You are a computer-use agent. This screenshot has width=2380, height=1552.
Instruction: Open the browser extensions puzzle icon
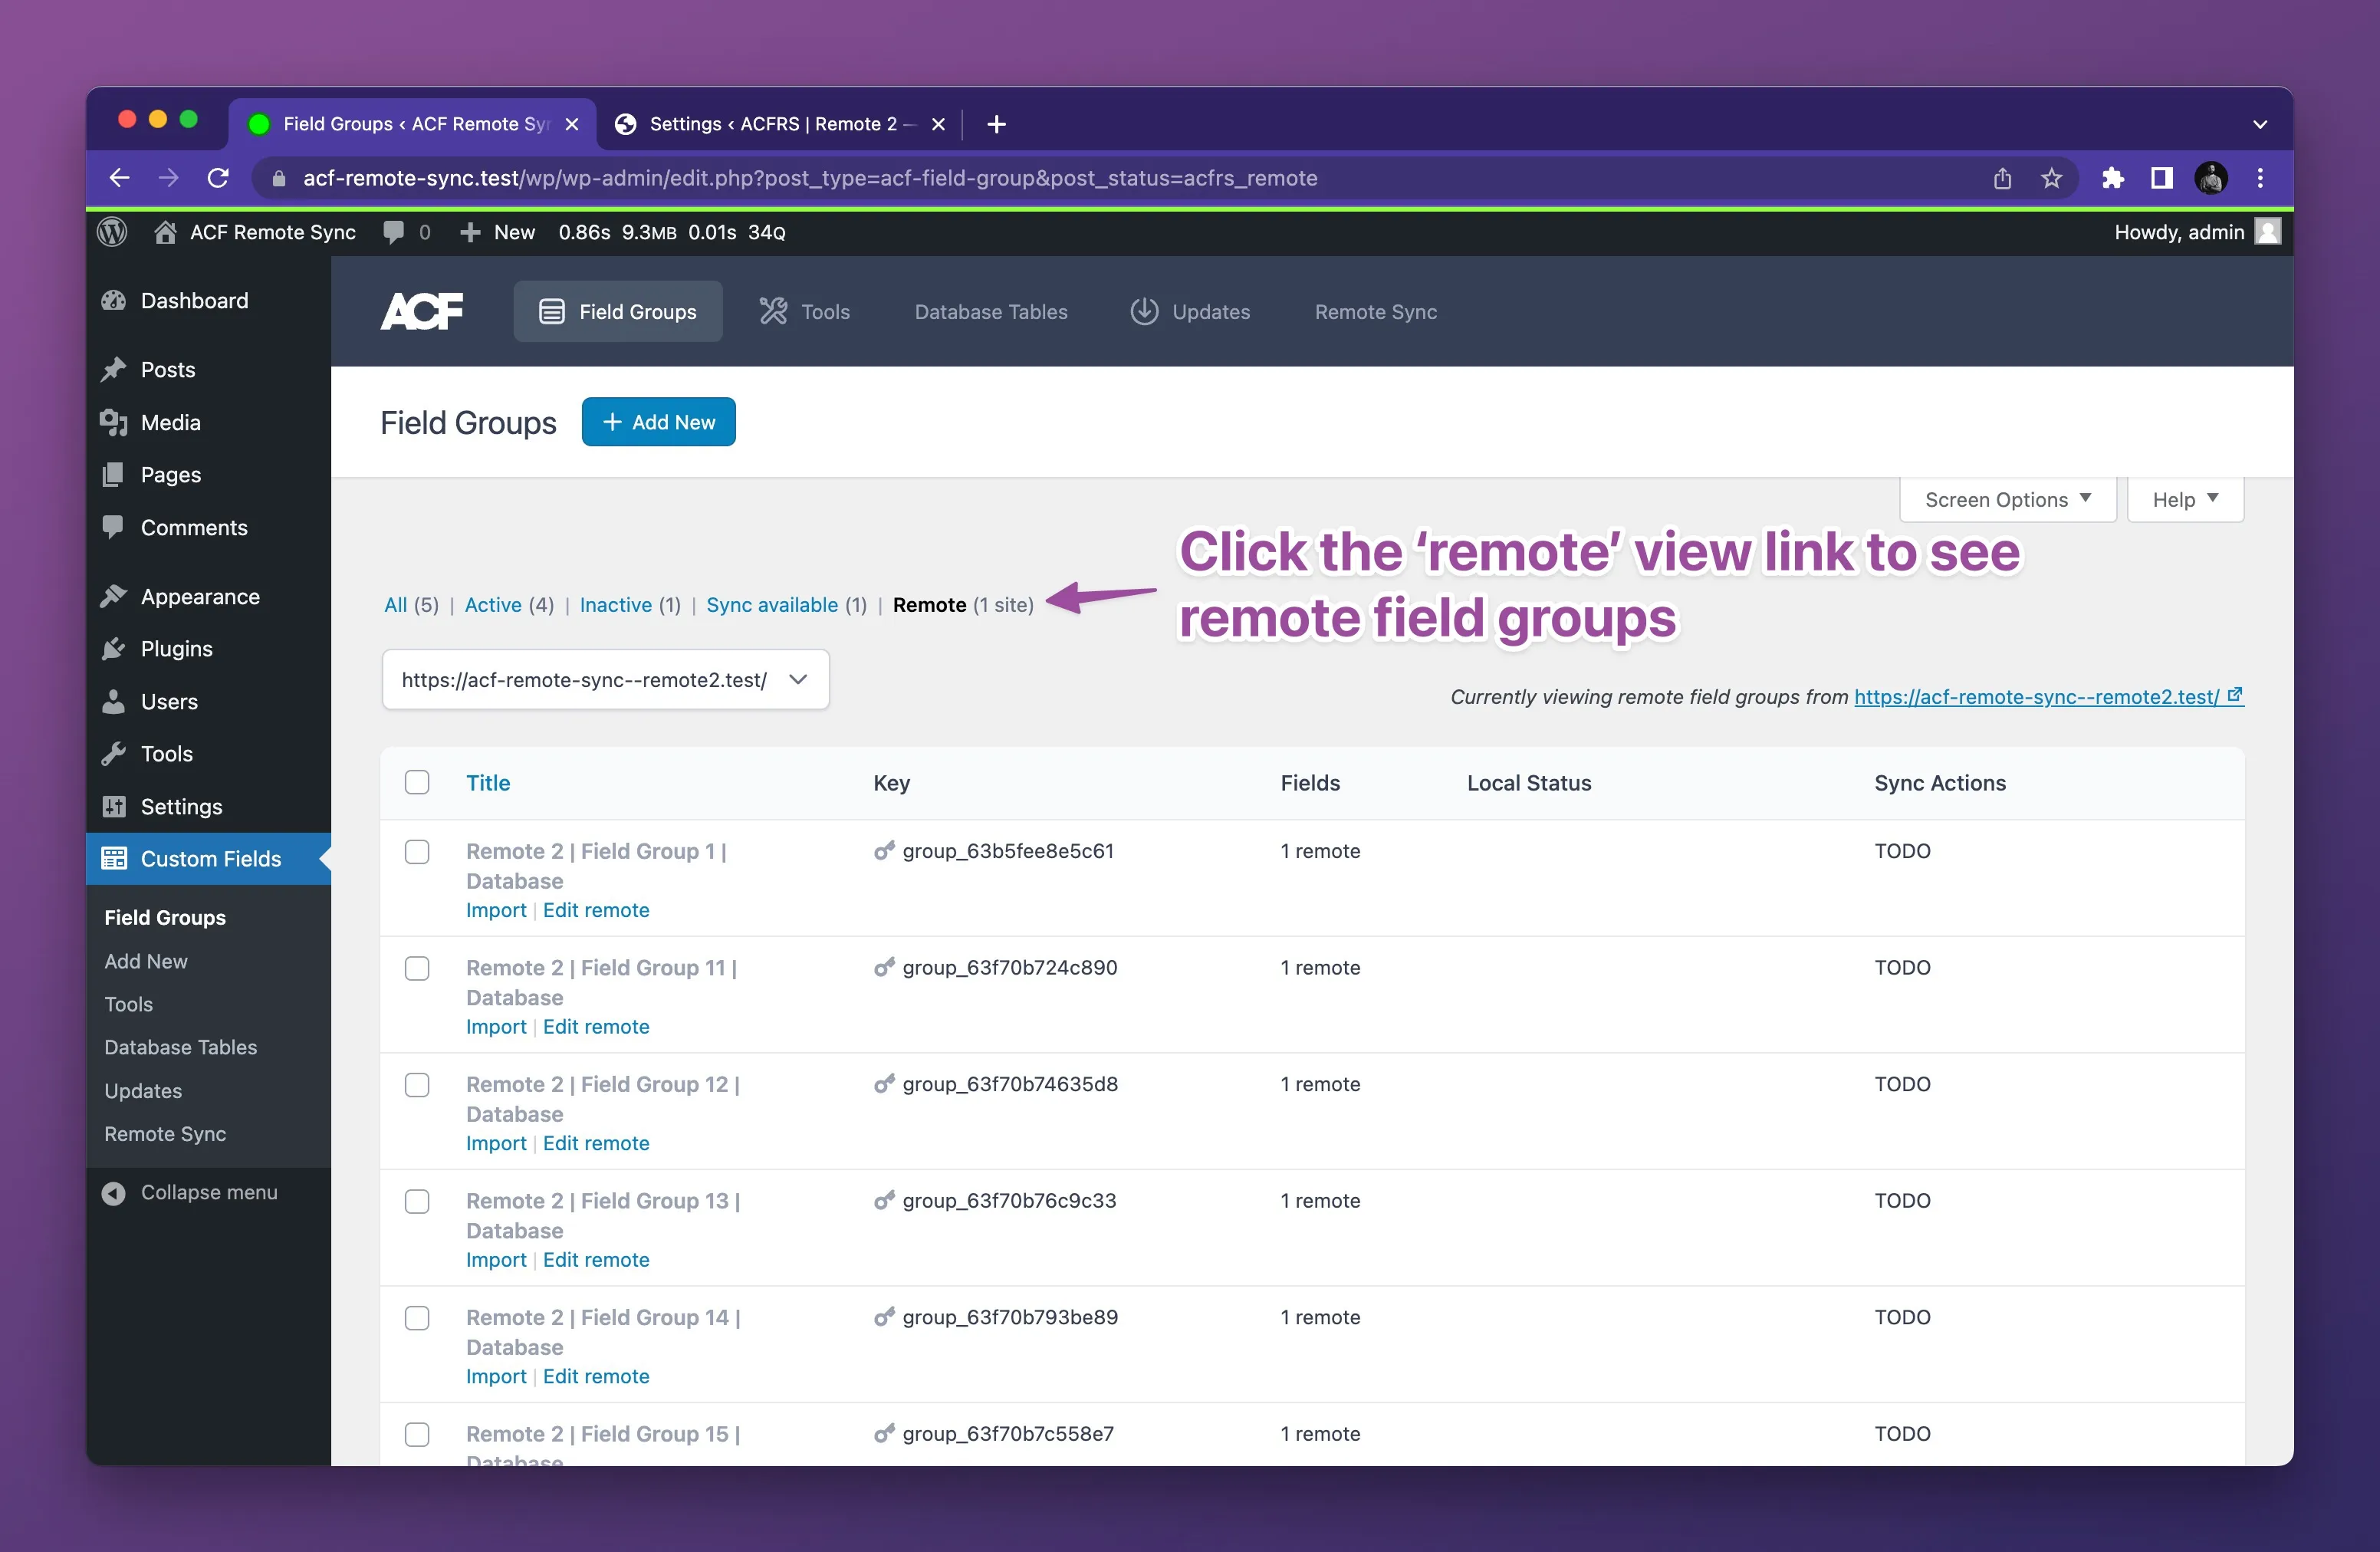(2112, 178)
